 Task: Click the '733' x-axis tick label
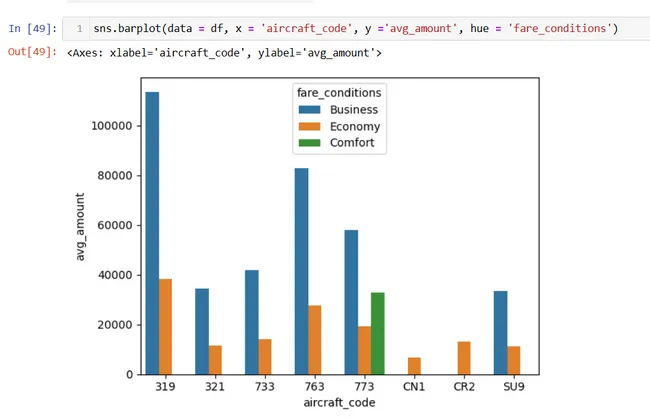(264, 386)
